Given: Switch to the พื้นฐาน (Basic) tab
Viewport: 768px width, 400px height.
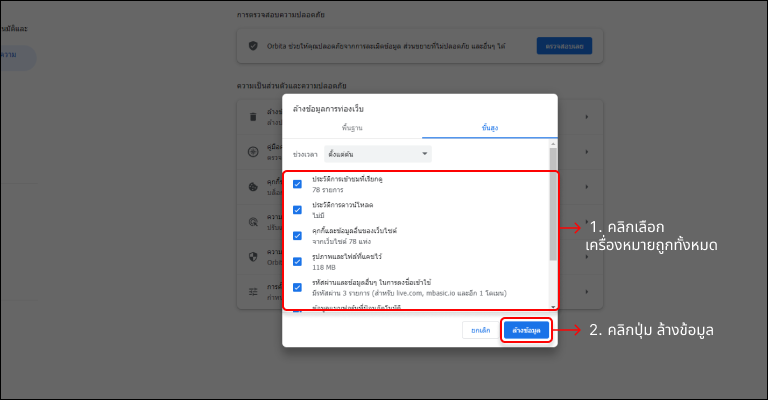Looking at the screenshot, I should click(x=352, y=128).
